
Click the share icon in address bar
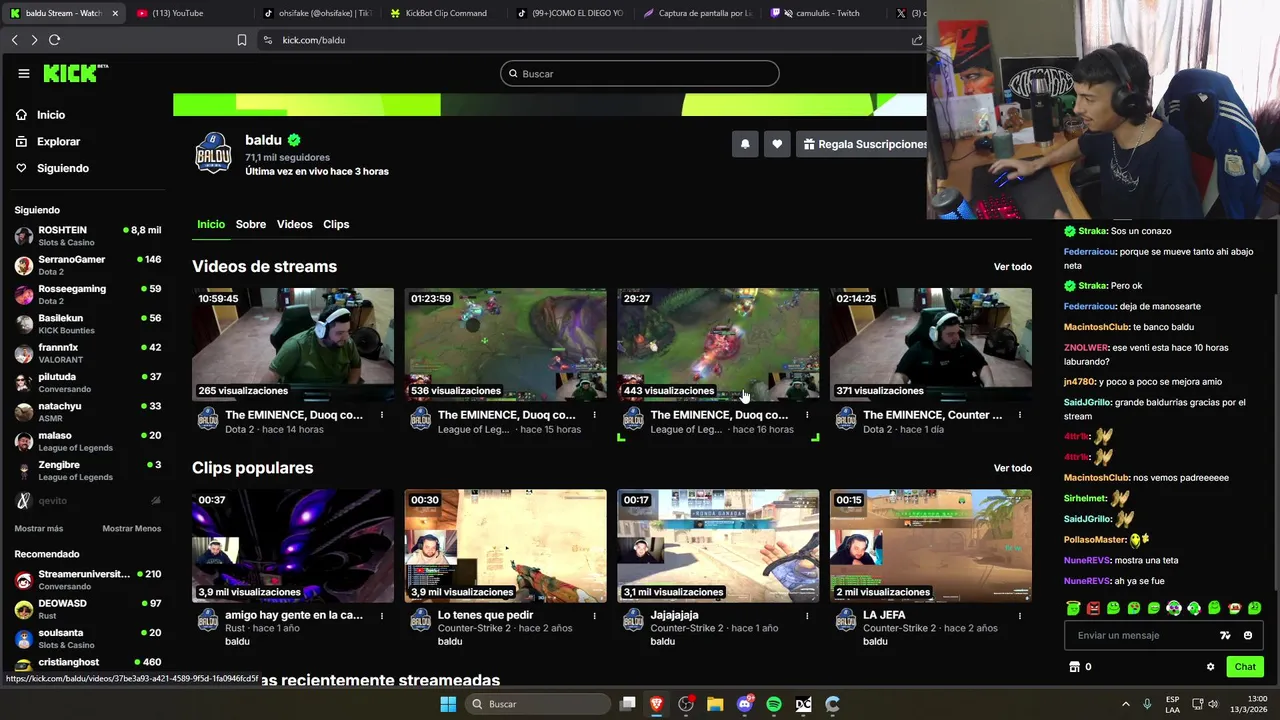(x=917, y=40)
